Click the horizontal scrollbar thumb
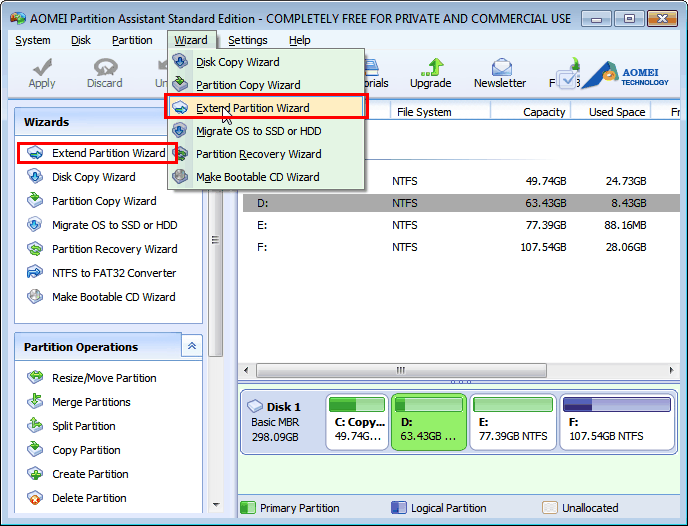 (401, 370)
